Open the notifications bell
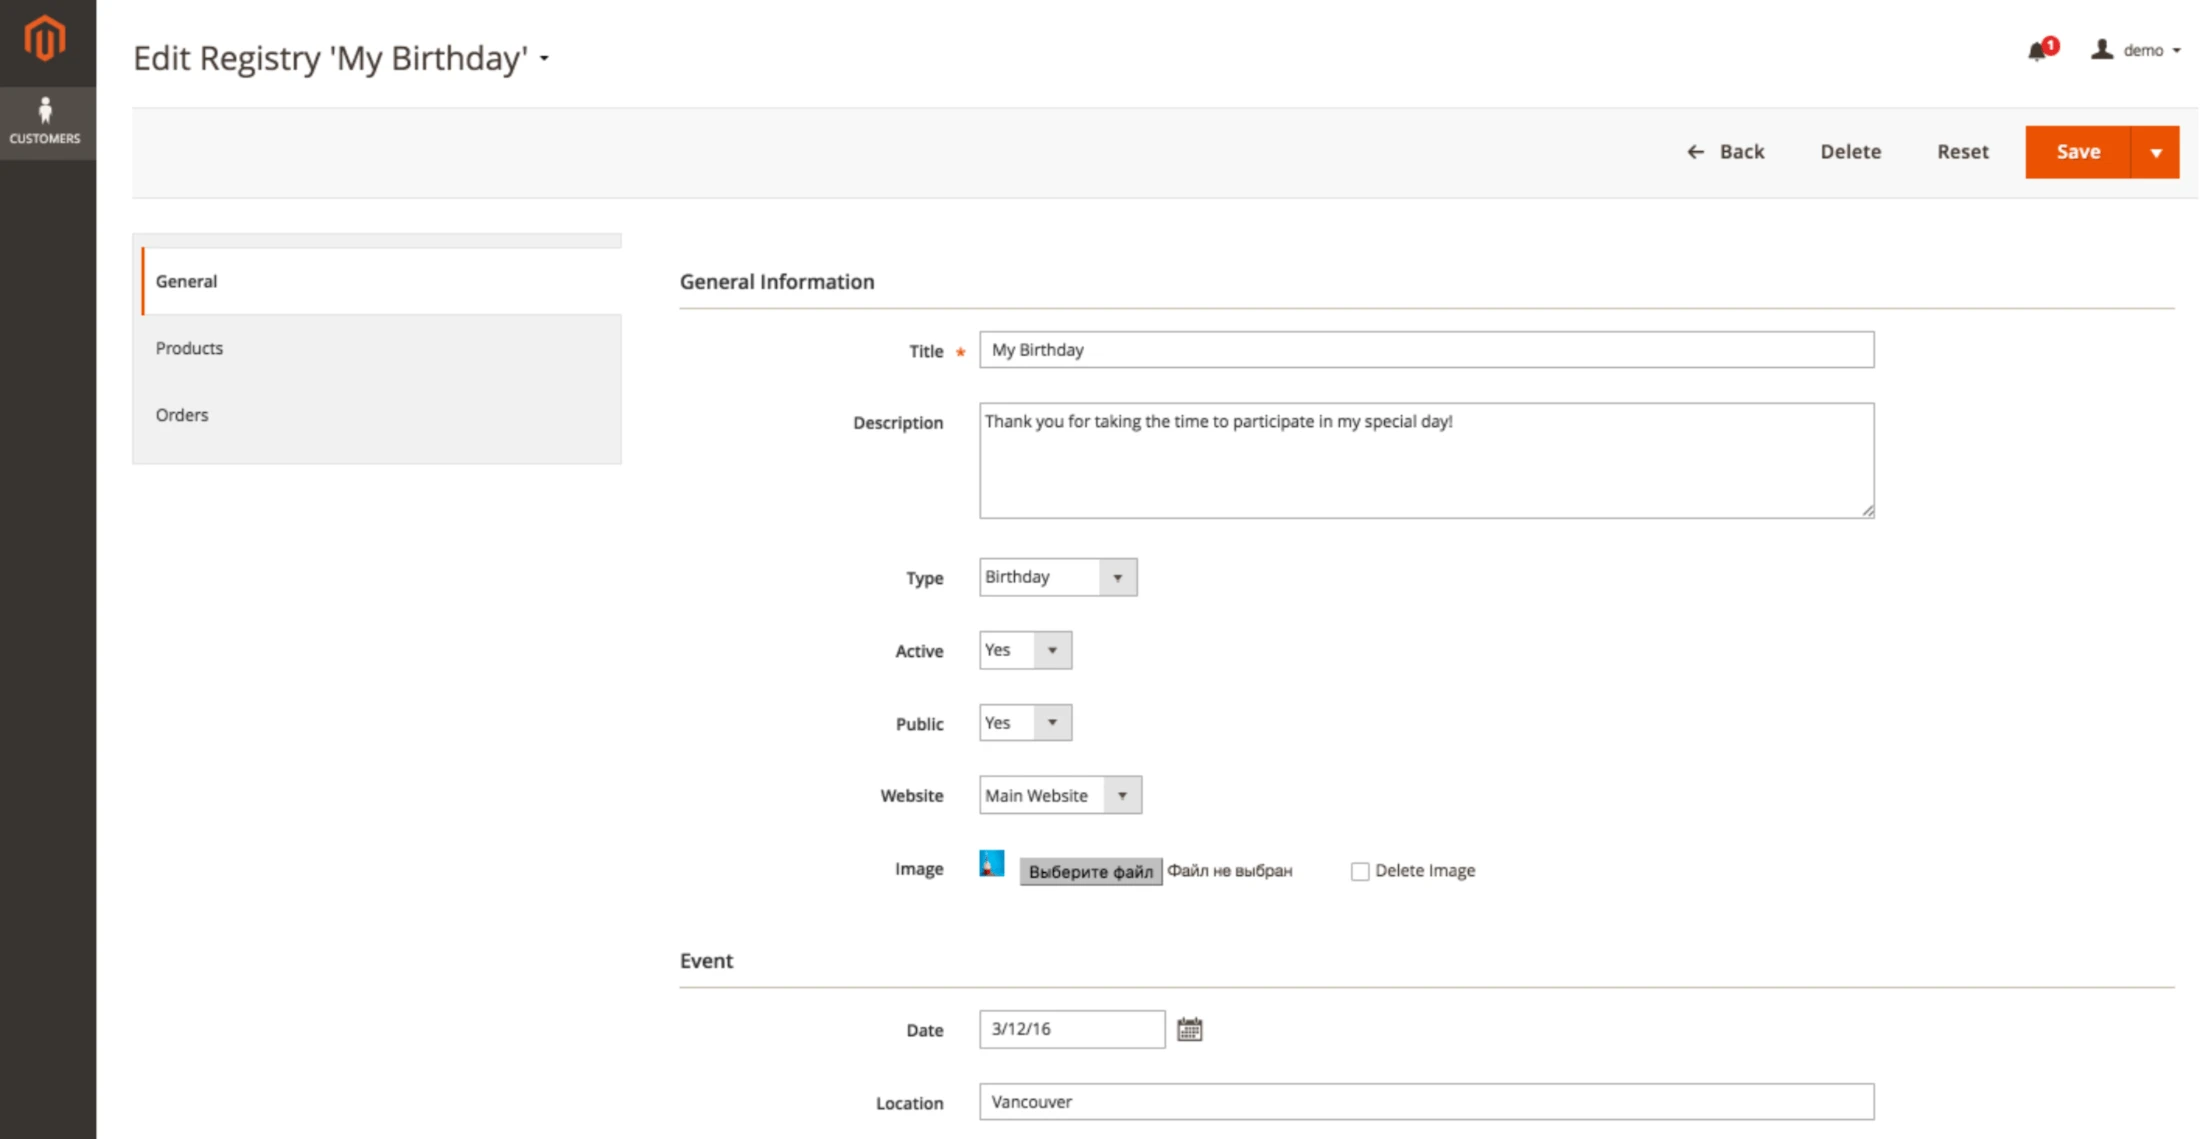This screenshot has width=2200, height=1139. pyautogui.click(x=2038, y=51)
